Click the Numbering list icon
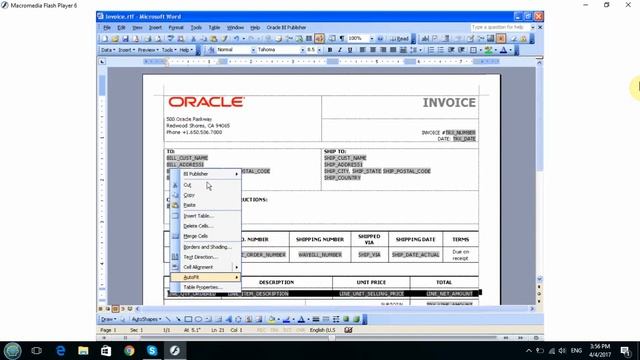Image resolution: width=640 pixels, height=360 pixels. coord(431,50)
